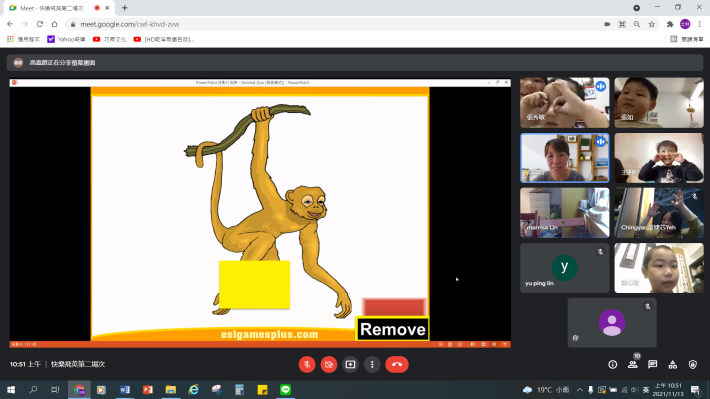Leave the call with red hang-up button
Image resolution: width=710 pixels, height=399 pixels.
tap(397, 365)
